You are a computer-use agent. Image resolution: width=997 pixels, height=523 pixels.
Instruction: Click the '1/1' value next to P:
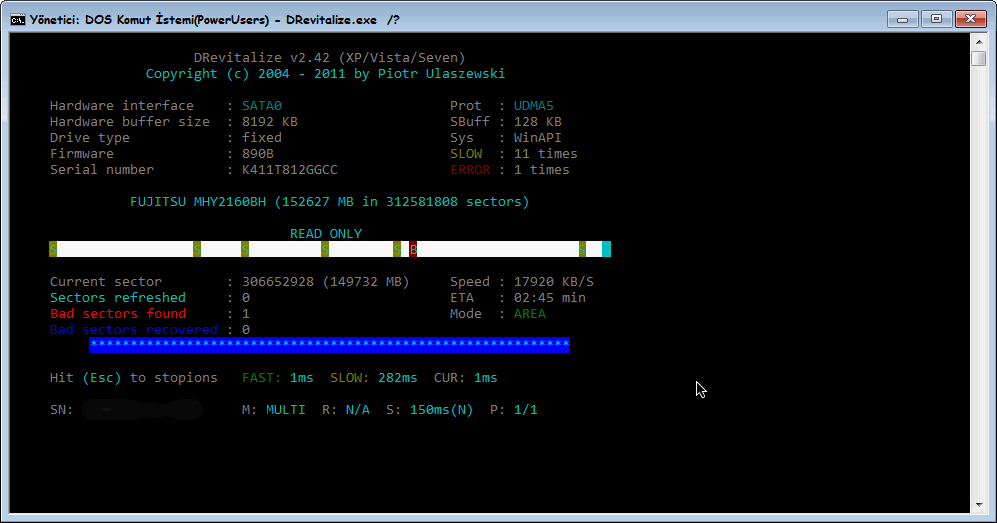pos(525,410)
